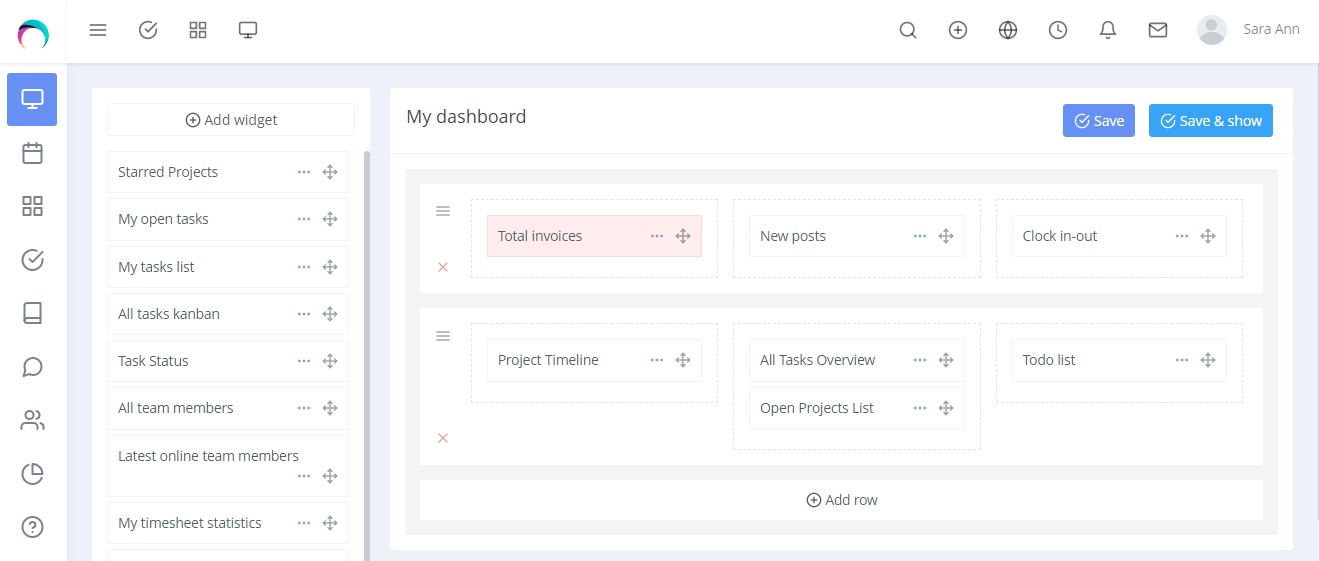Open the chat bubble icon in sidebar
The height and width of the screenshot is (561, 1319).
point(32,367)
